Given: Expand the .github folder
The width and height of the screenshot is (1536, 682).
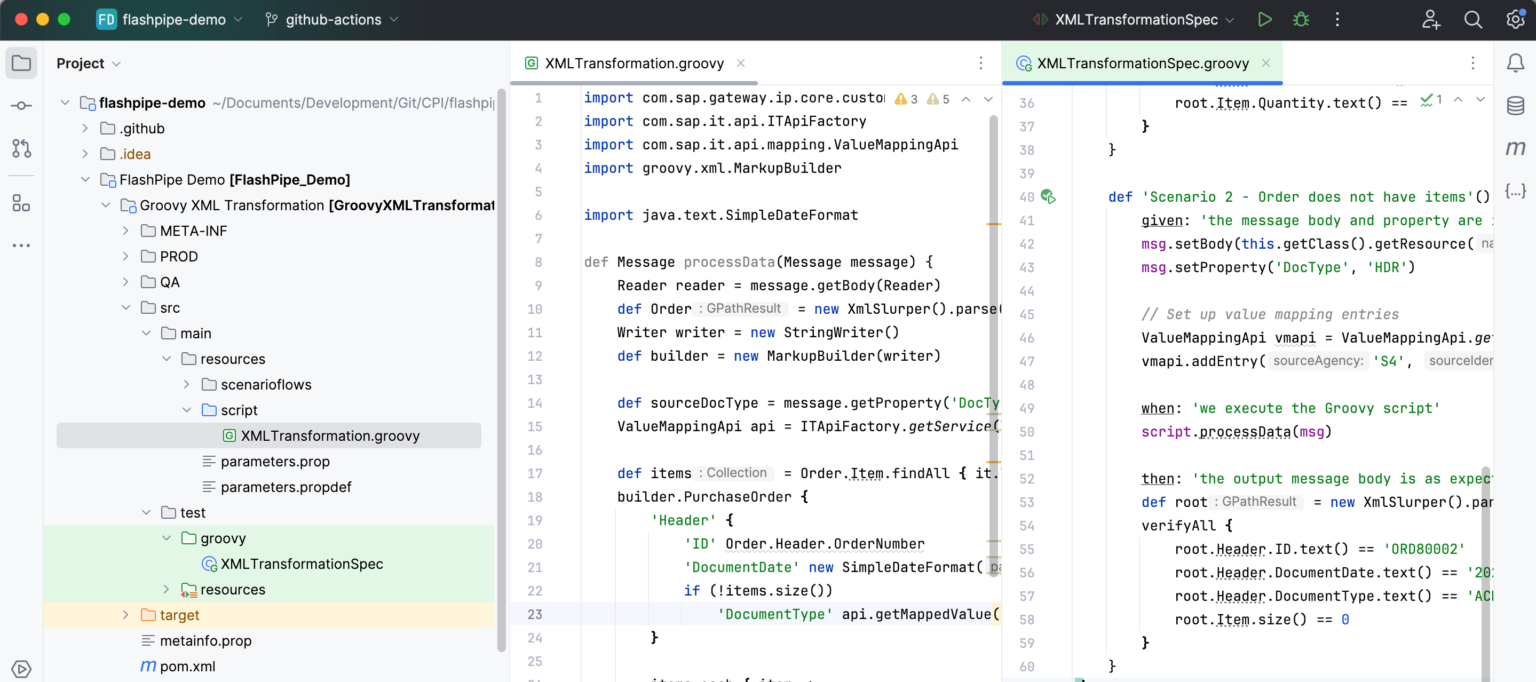Looking at the screenshot, I should 84,128.
